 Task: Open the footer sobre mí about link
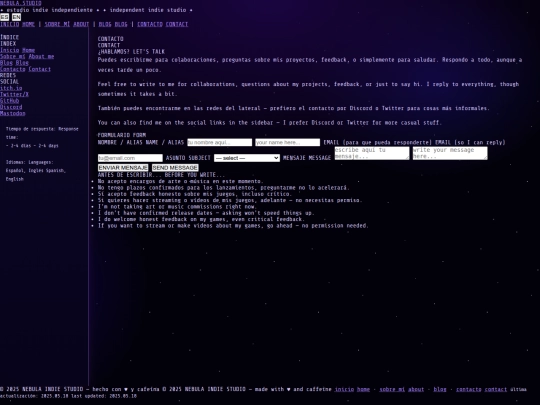tap(402, 389)
